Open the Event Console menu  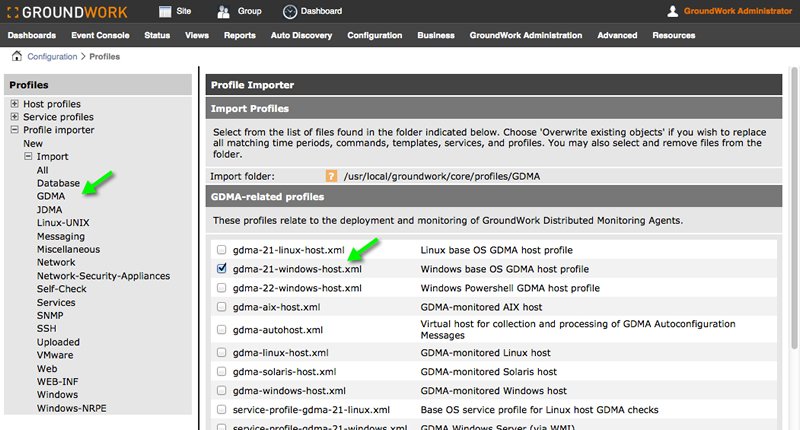tap(100, 36)
